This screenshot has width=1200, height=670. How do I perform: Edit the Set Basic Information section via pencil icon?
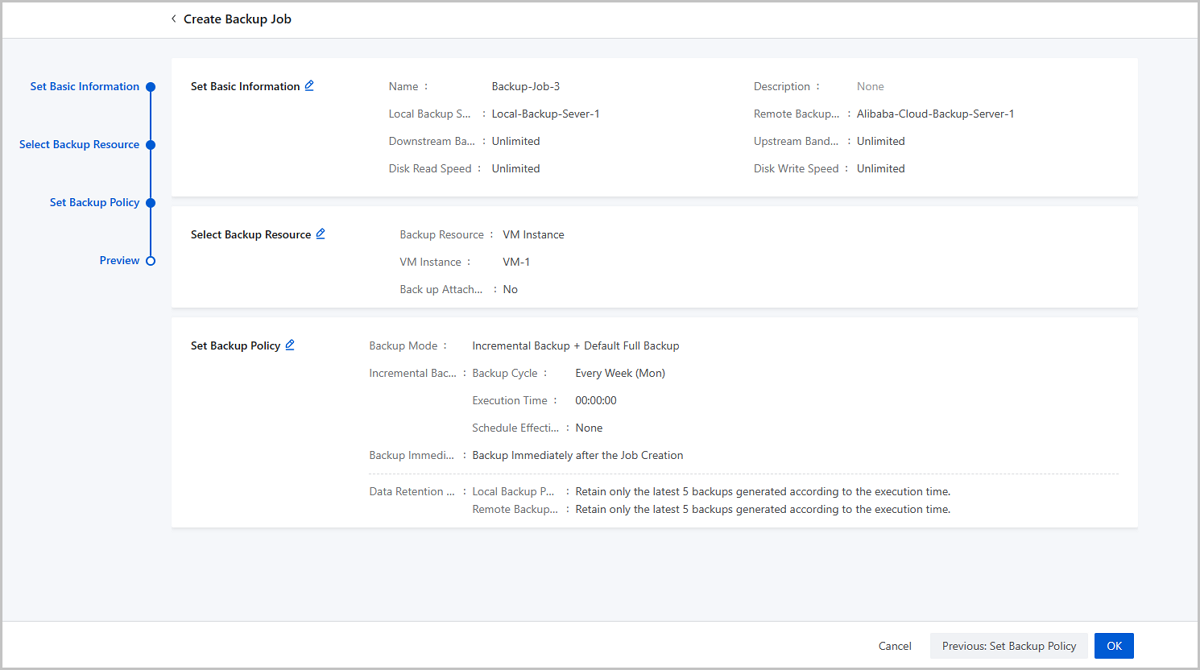(309, 86)
